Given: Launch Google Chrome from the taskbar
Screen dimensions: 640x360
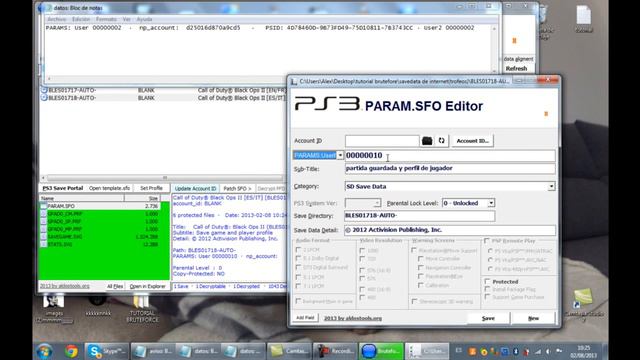Looking at the screenshot, I should (71, 351).
